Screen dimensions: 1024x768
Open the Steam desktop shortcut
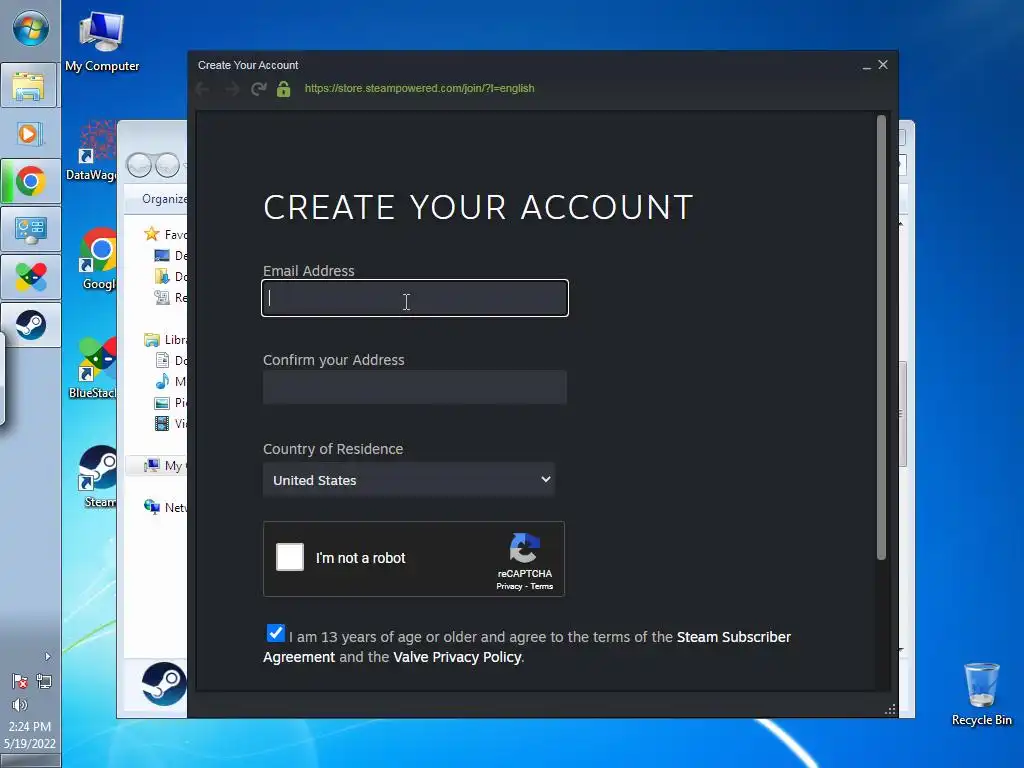click(98, 477)
